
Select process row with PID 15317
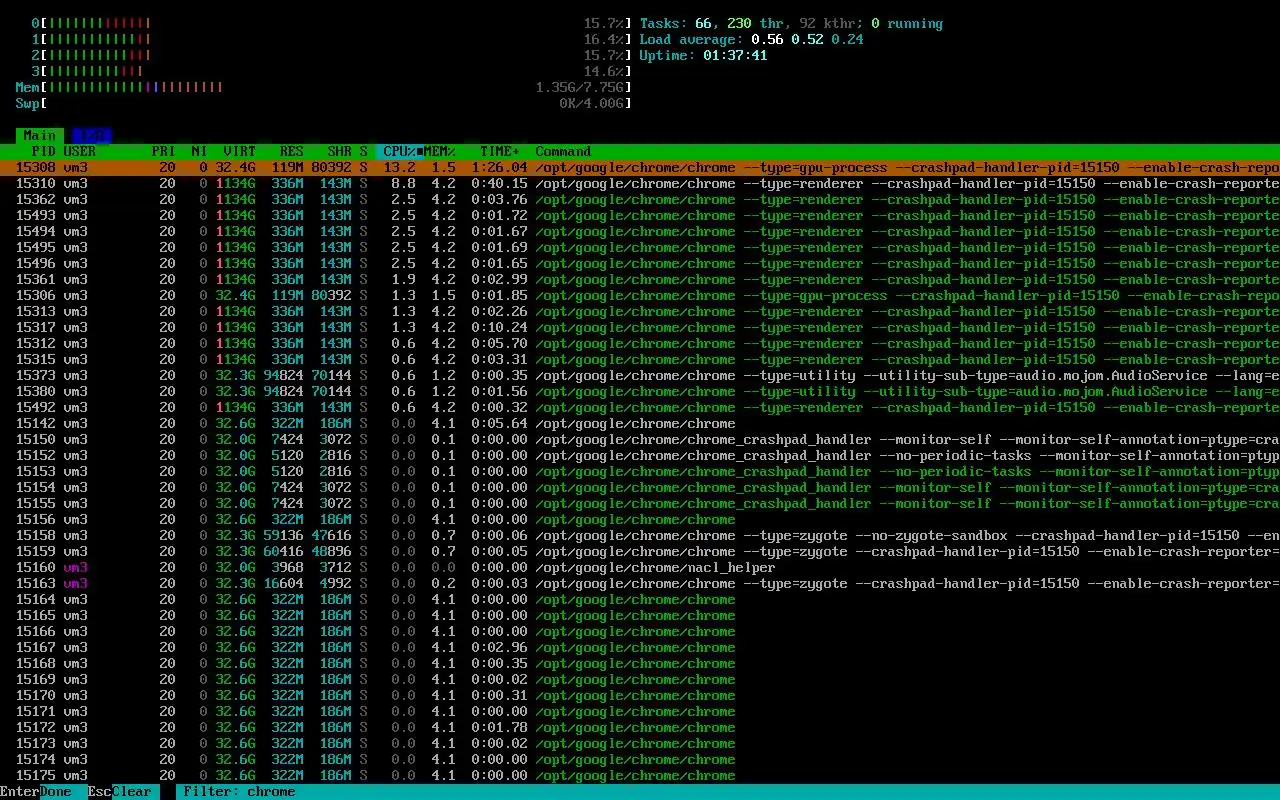pos(640,327)
